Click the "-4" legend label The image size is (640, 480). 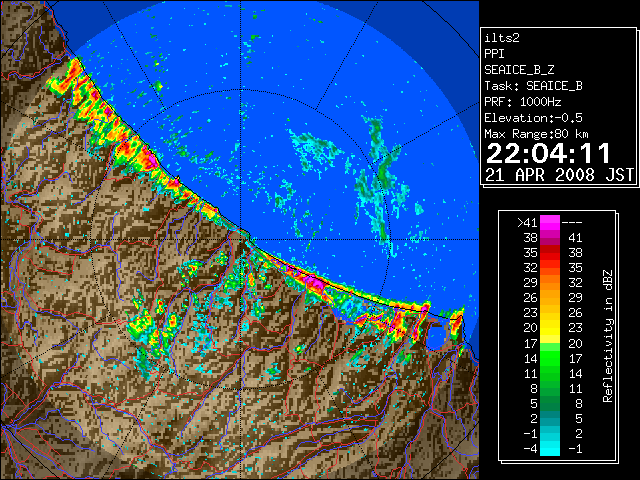point(530,448)
